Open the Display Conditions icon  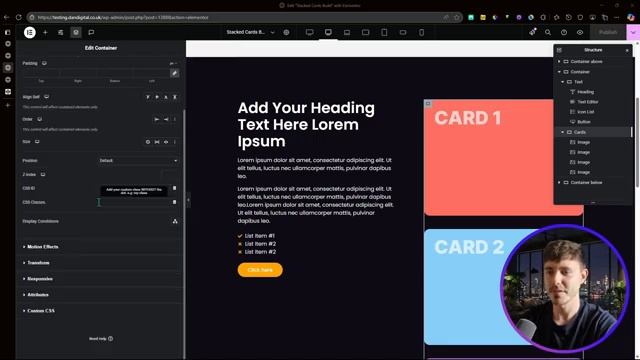(175, 221)
